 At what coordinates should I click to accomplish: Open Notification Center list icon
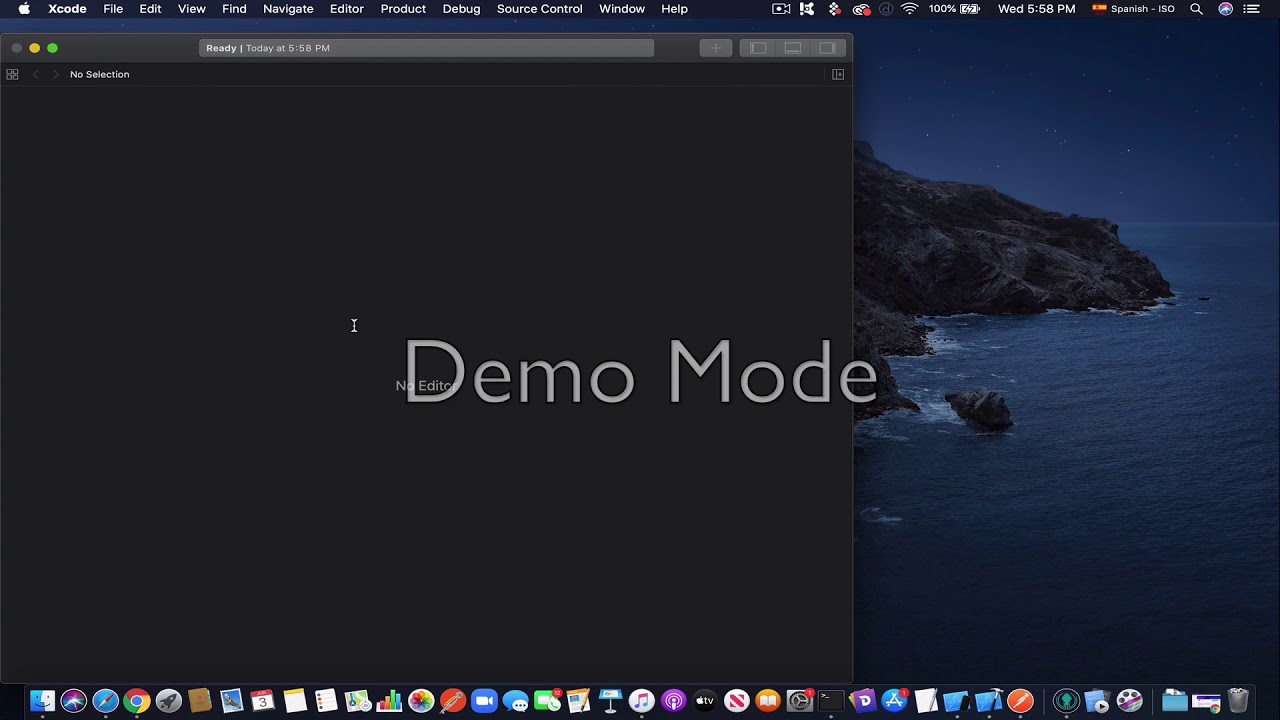pyautogui.click(x=1251, y=9)
